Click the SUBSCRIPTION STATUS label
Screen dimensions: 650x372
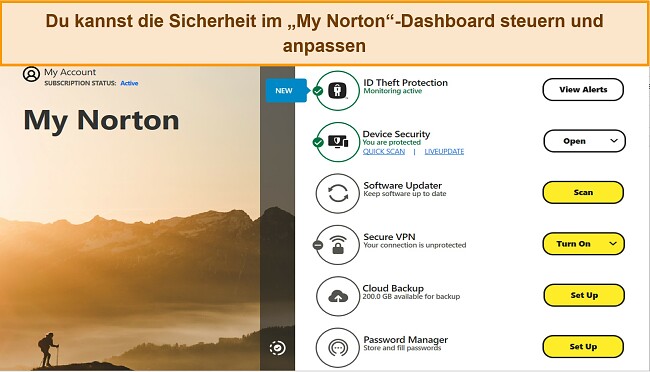(x=80, y=83)
